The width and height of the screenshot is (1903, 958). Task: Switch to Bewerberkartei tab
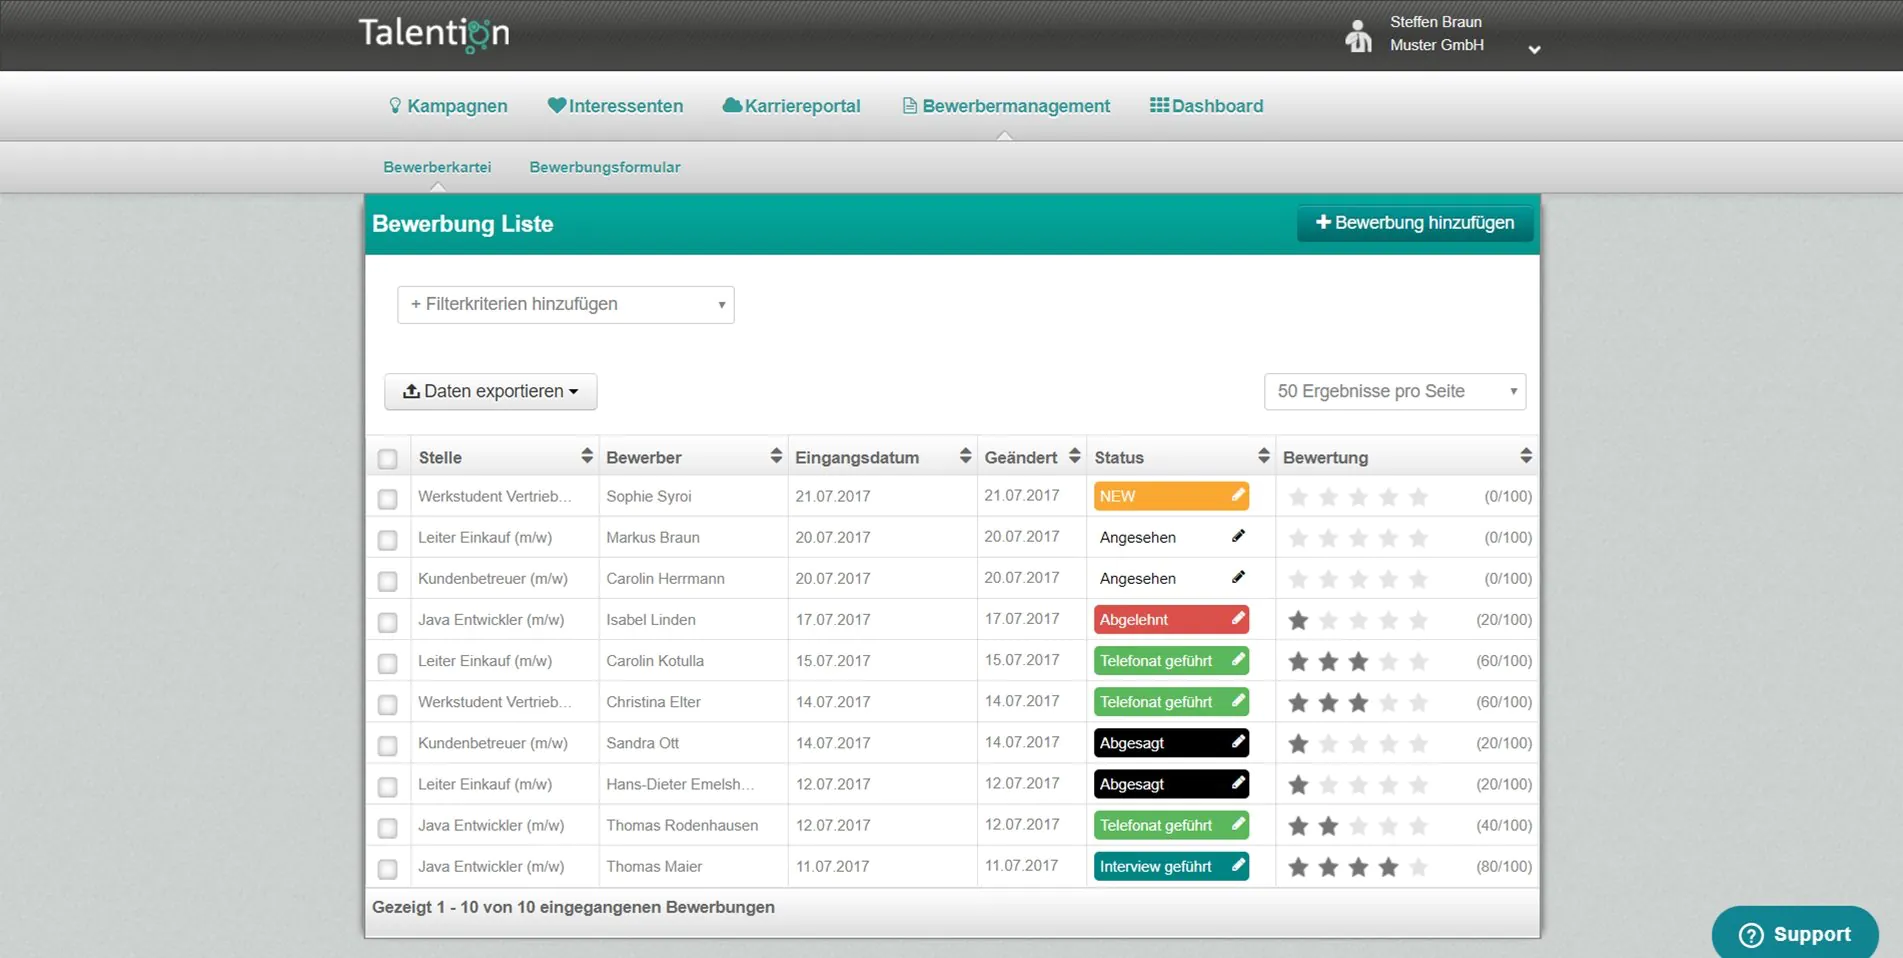[x=437, y=167]
